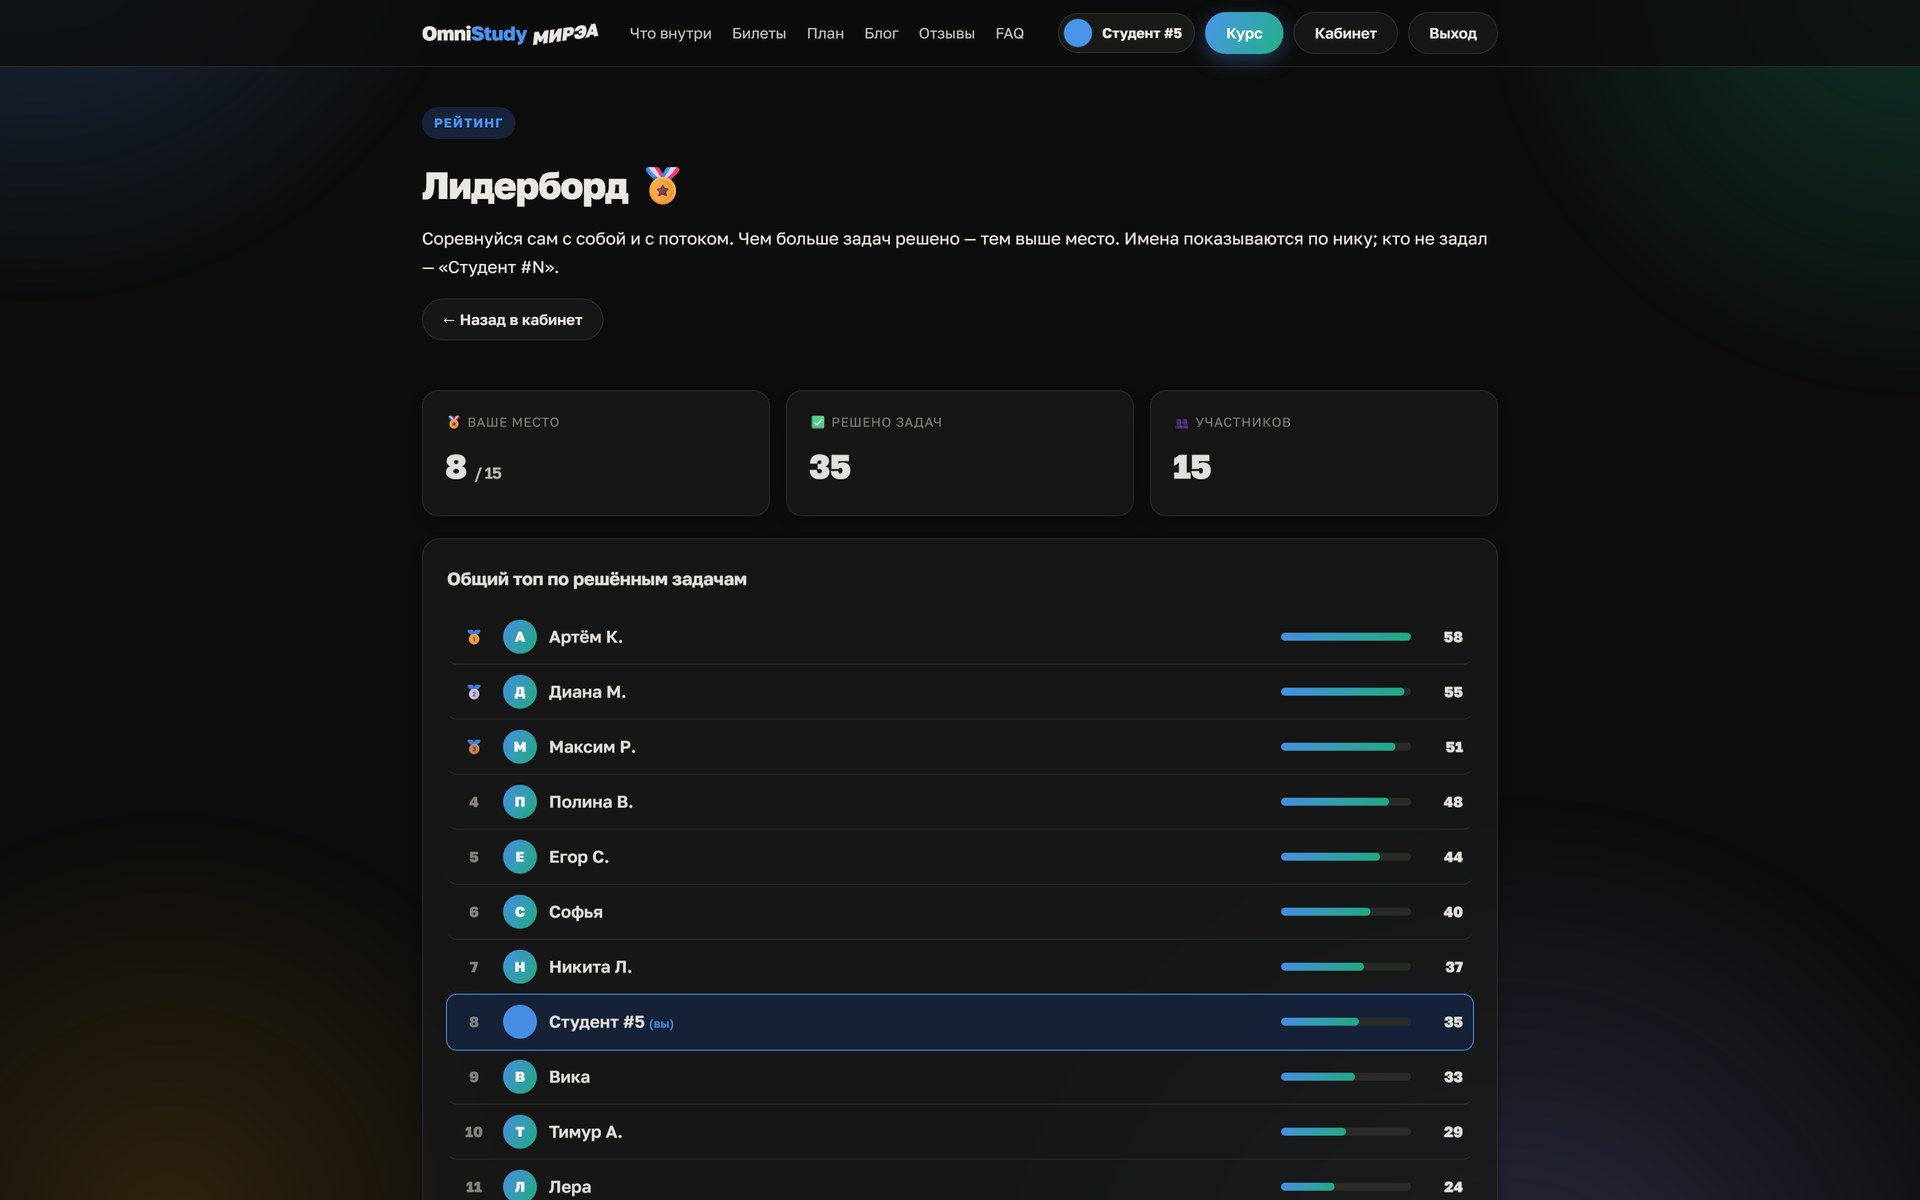Select the Ваше место stats card
1920x1200 pixels.
[x=596, y=453]
